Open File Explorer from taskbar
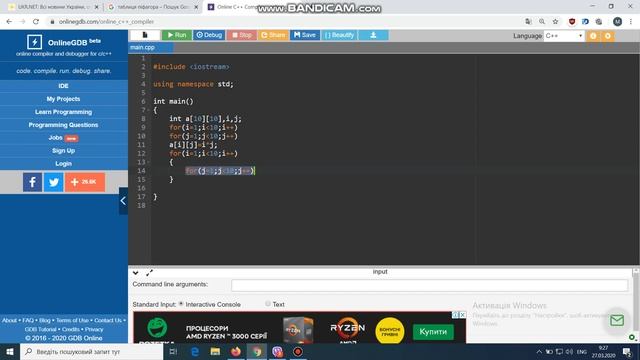The width and height of the screenshot is (640, 360). point(215,351)
